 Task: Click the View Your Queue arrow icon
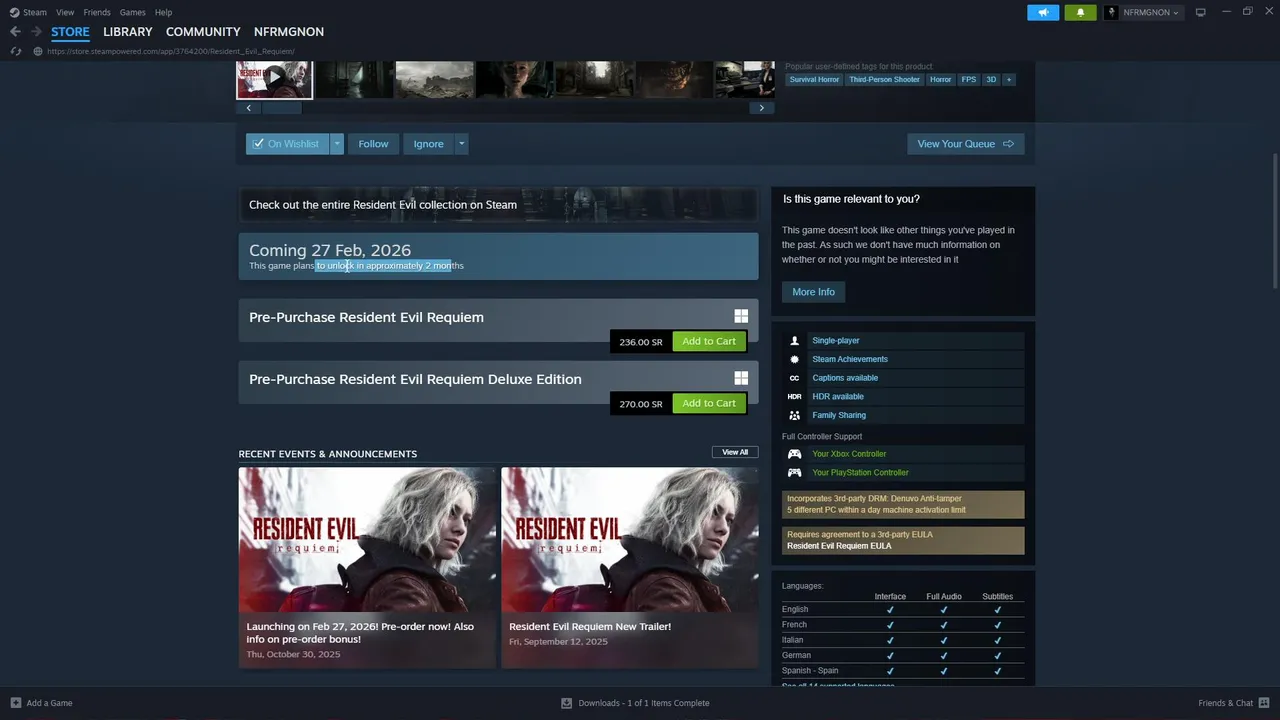[1008, 144]
